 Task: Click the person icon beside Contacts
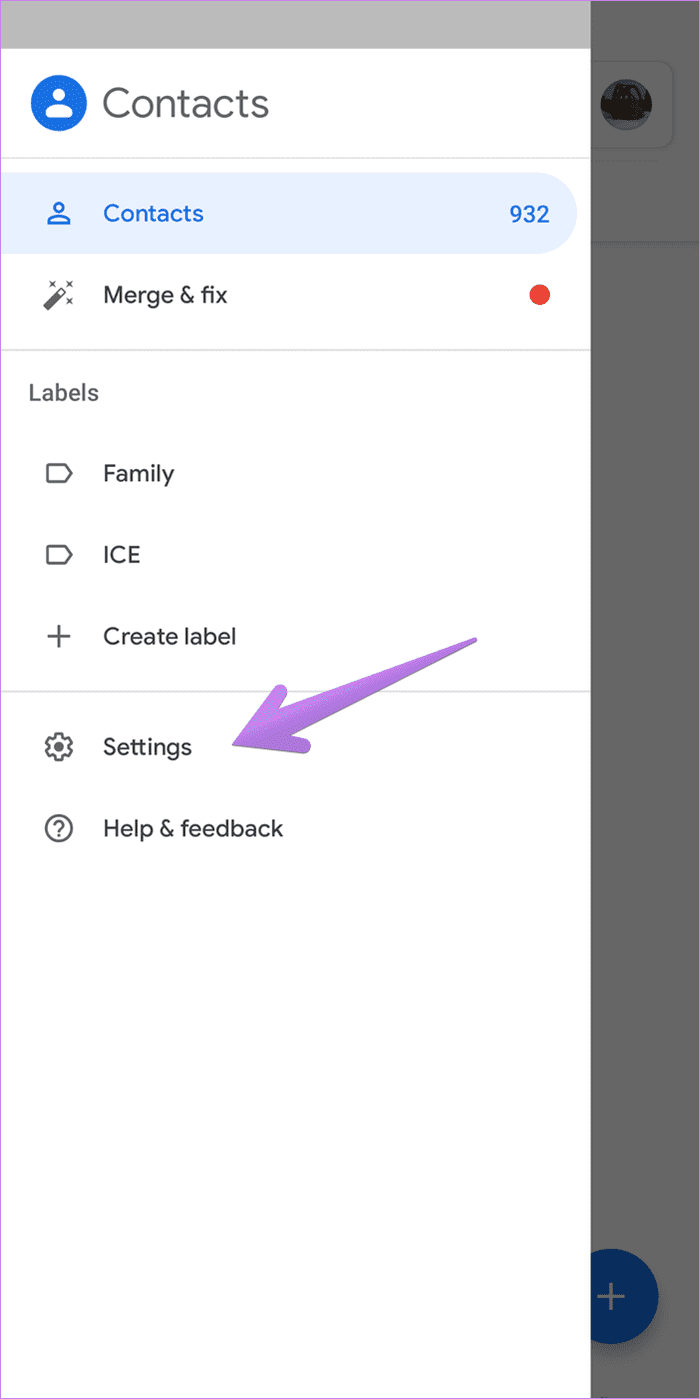[x=59, y=213]
